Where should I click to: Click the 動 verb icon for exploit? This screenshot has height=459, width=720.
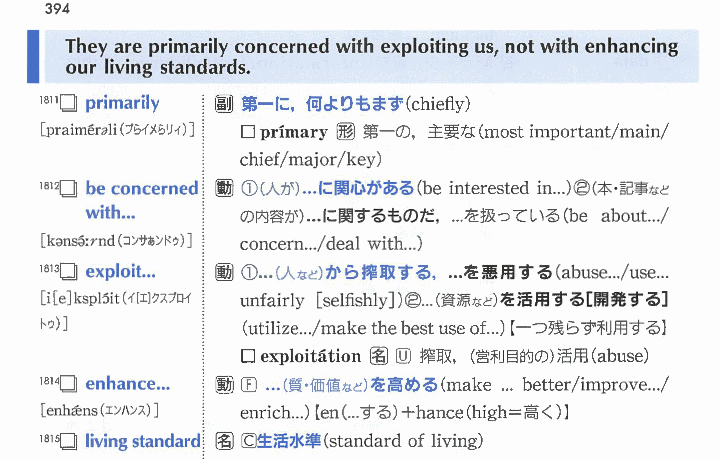pos(224,272)
